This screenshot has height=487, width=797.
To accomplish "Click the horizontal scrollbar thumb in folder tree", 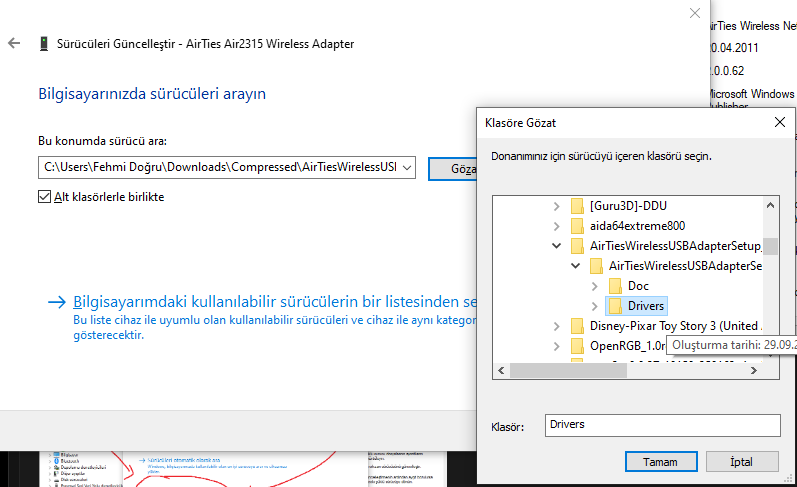I will tap(568, 371).
